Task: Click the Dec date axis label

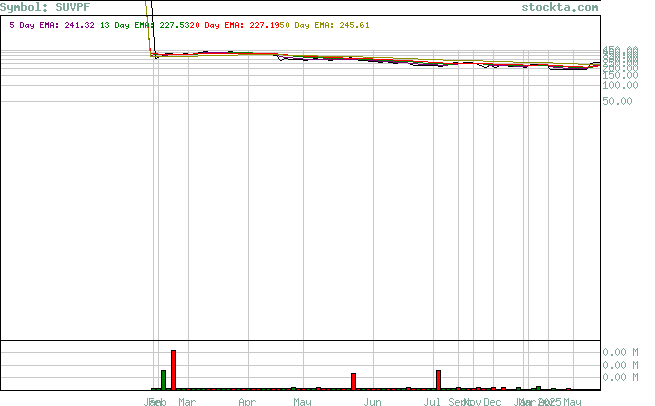Action: pos(492,401)
